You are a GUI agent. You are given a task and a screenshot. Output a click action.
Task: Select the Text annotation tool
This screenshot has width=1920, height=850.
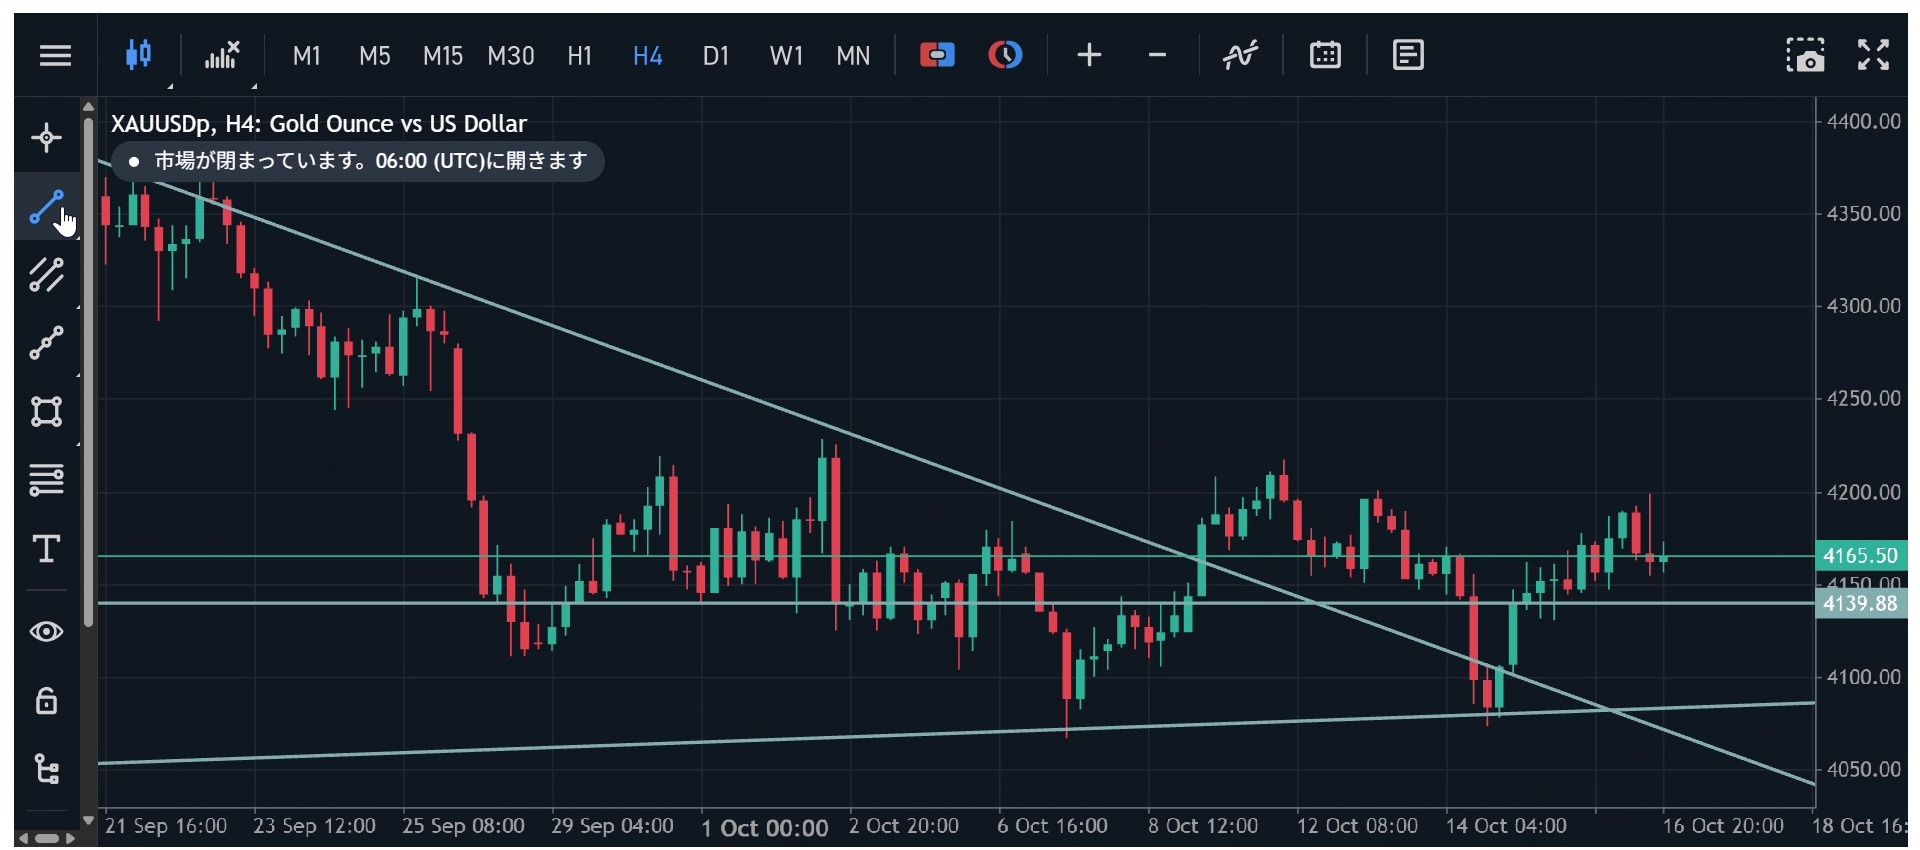tap(46, 548)
